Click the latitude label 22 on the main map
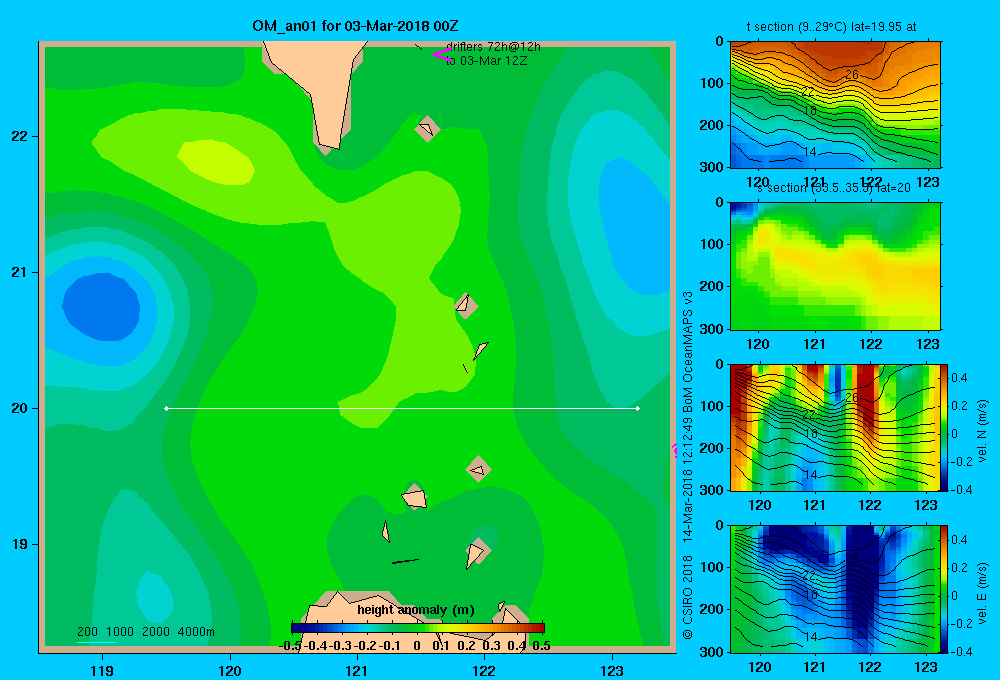The width and height of the screenshot is (1000, 680). (x=20, y=136)
